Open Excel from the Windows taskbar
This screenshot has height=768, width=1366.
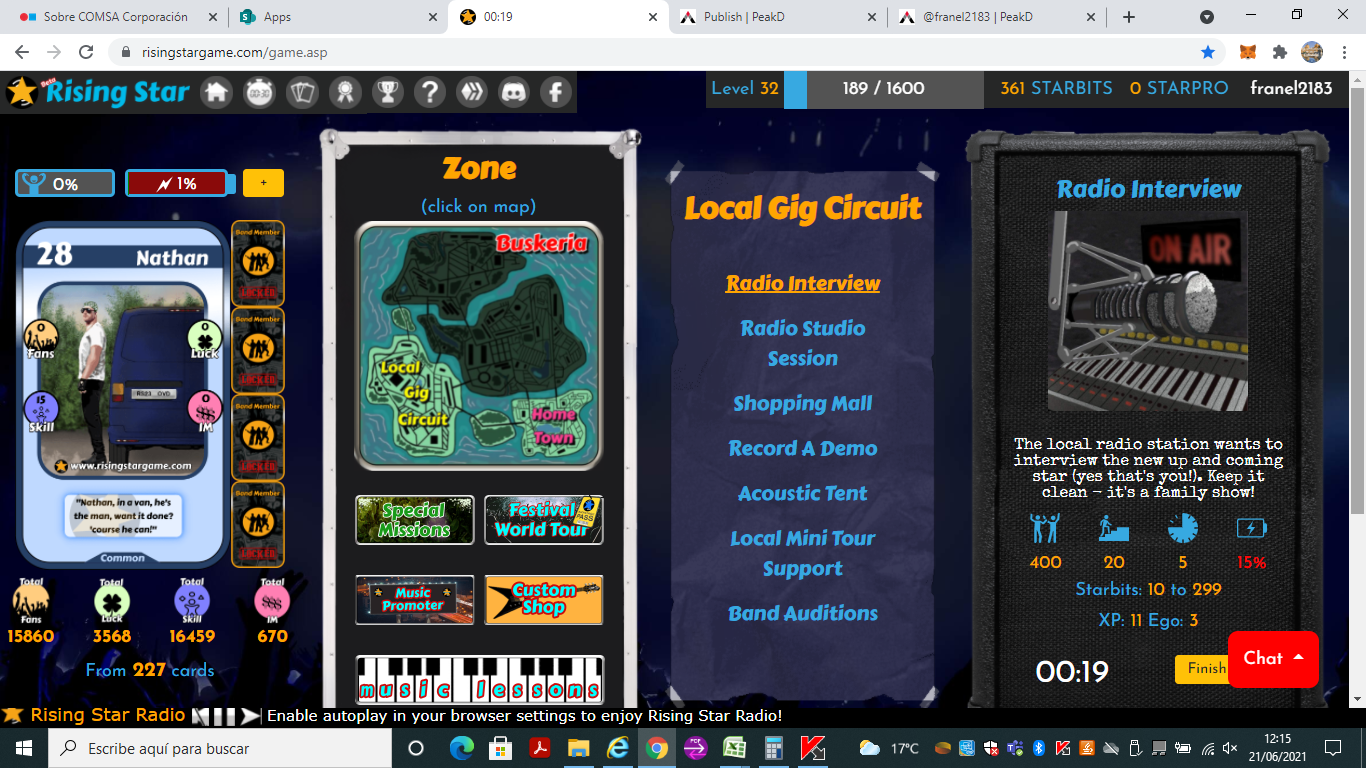point(734,748)
